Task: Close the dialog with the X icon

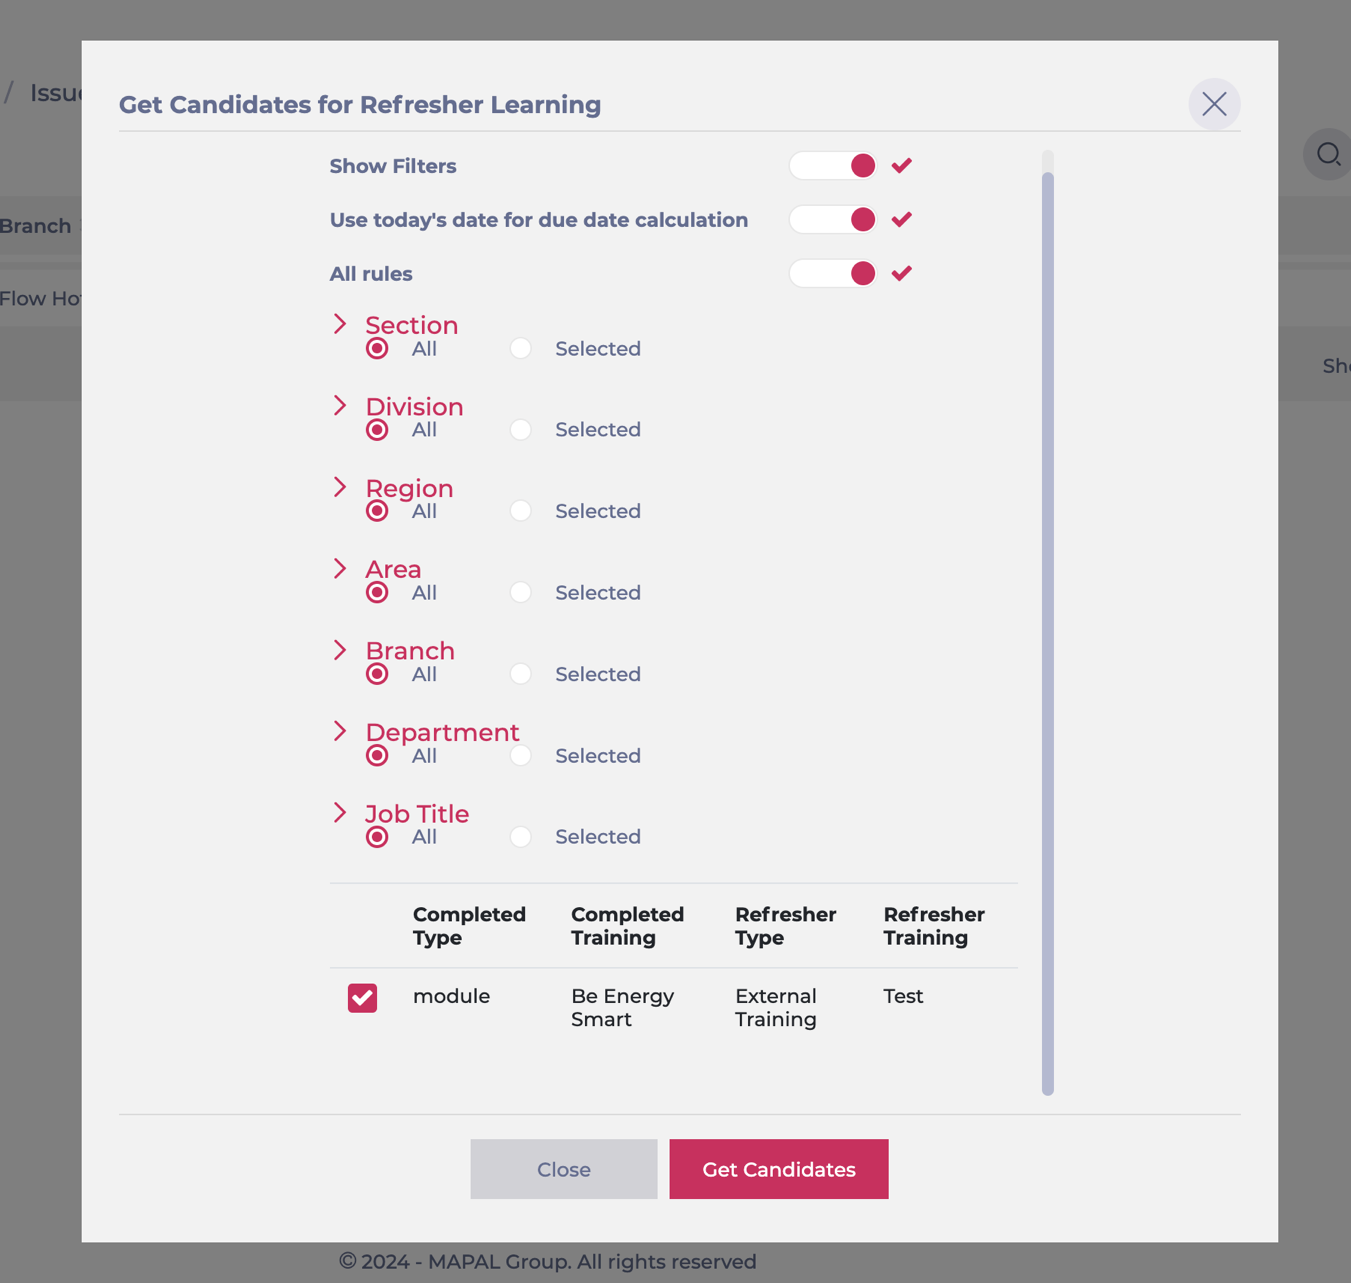Action: click(x=1214, y=104)
